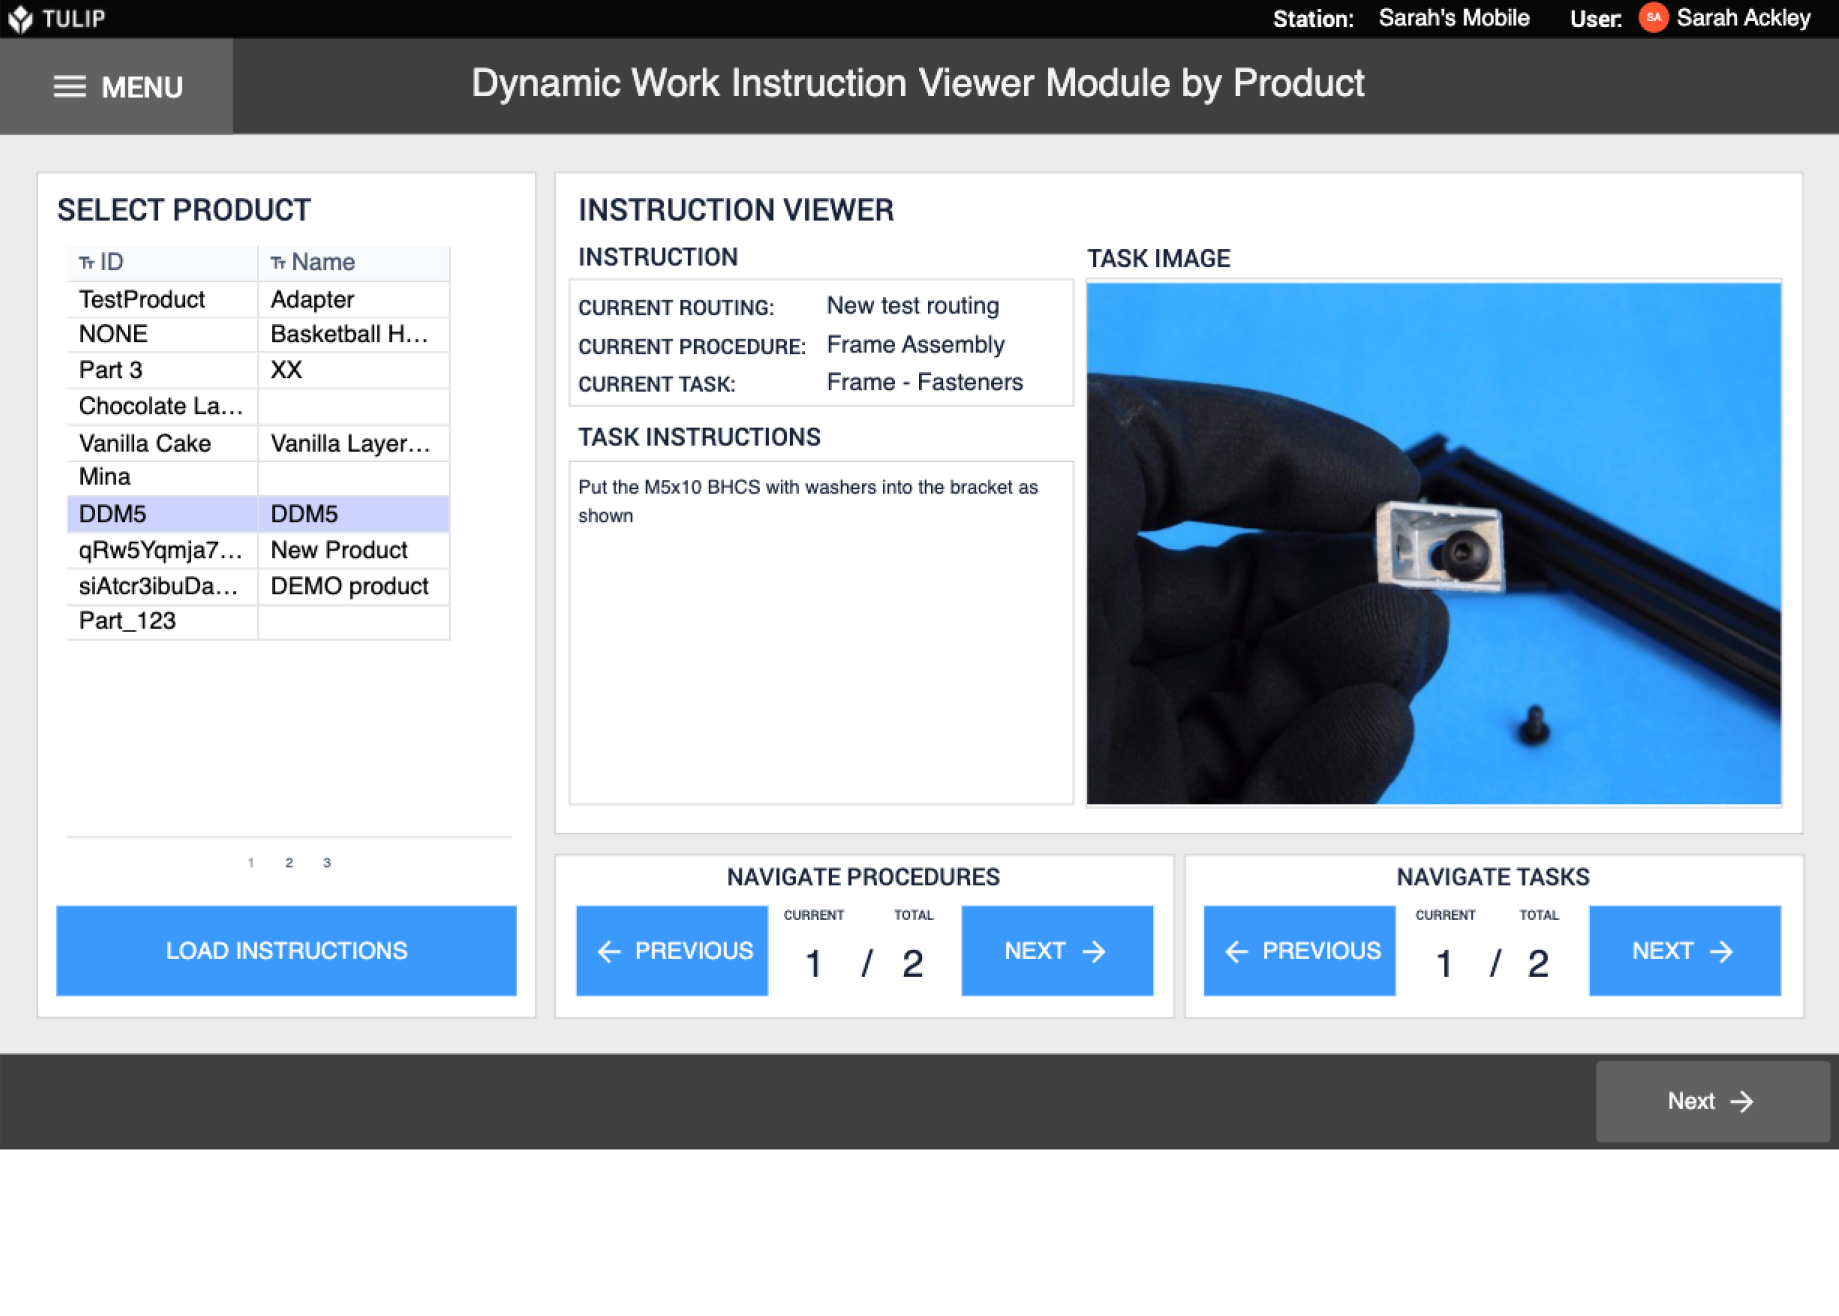Click the text-sort icon on the Name column

278,261
